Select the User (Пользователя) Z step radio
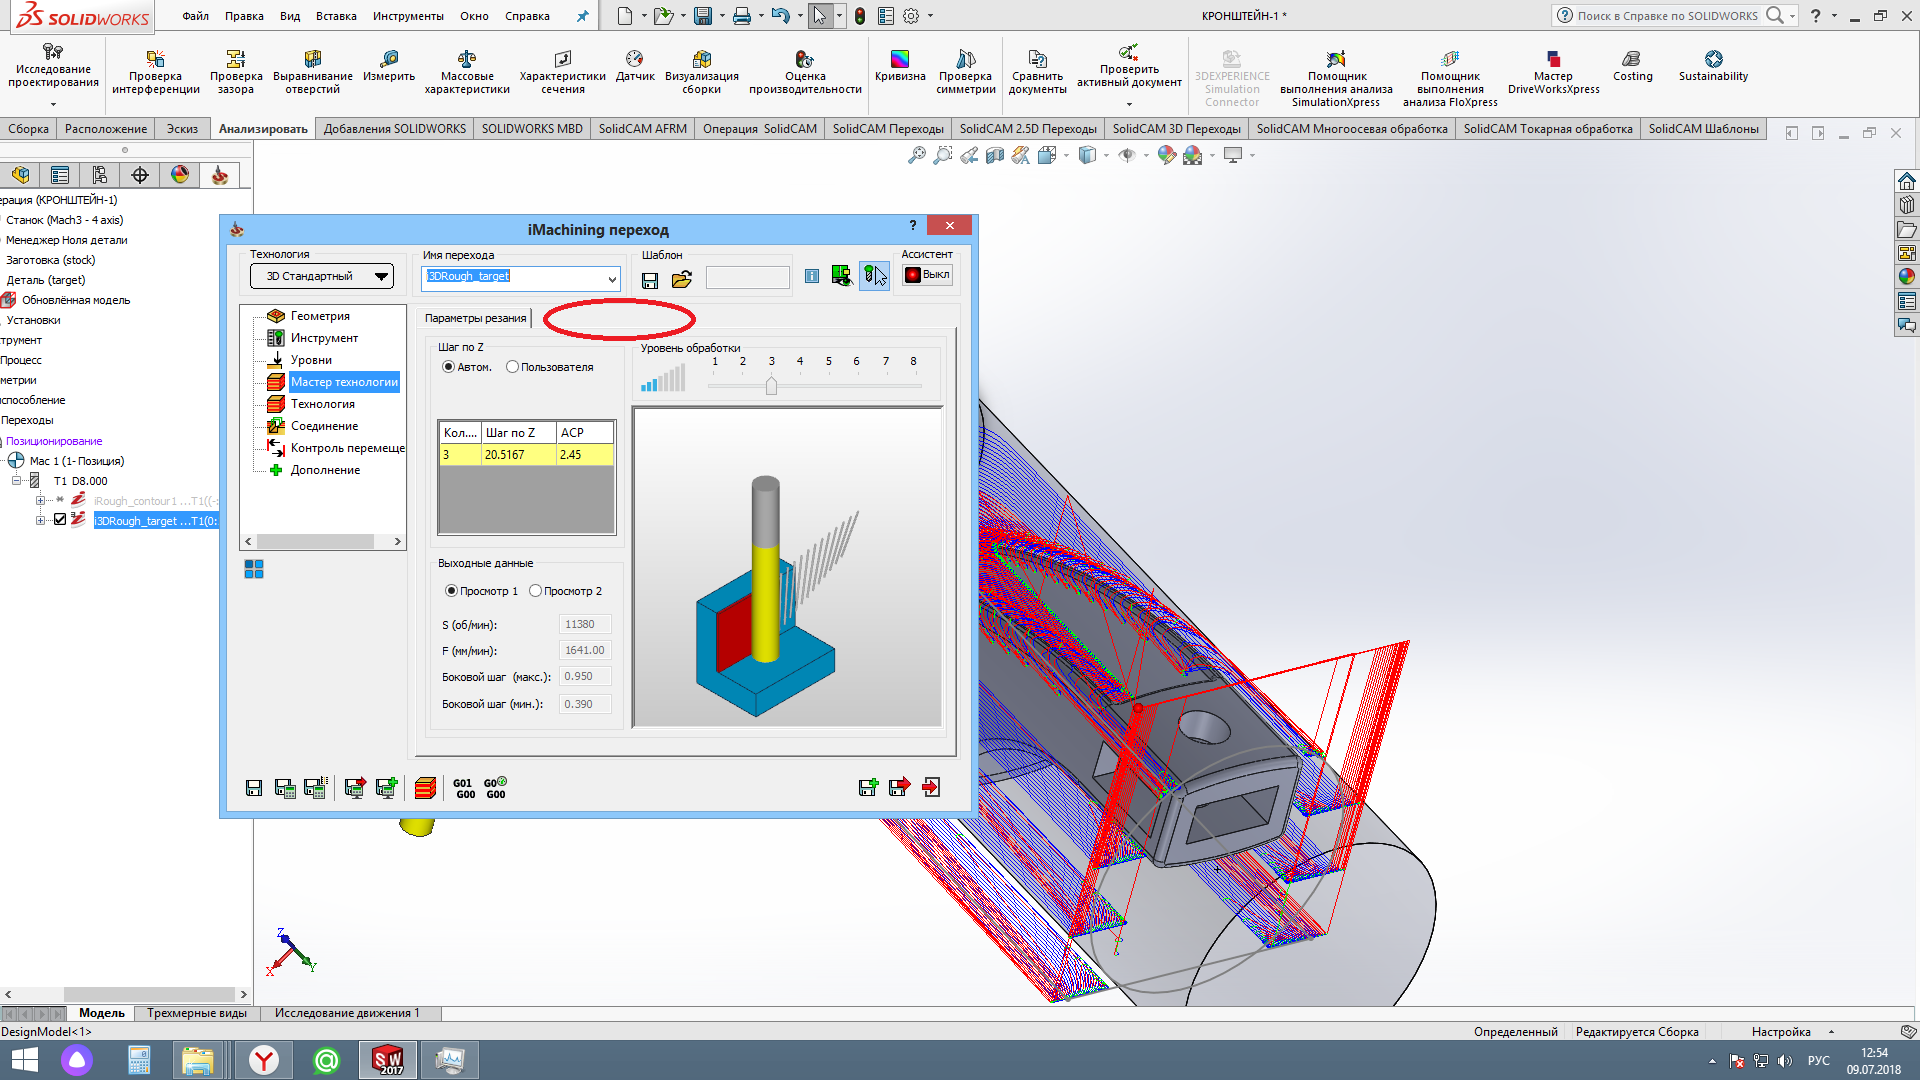The width and height of the screenshot is (1920, 1080). pyautogui.click(x=513, y=367)
